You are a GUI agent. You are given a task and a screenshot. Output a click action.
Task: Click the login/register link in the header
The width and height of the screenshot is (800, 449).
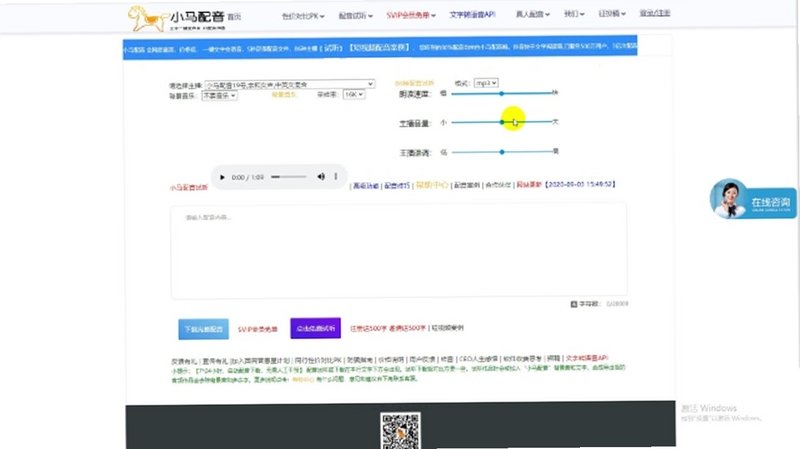(x=655, y=13)
